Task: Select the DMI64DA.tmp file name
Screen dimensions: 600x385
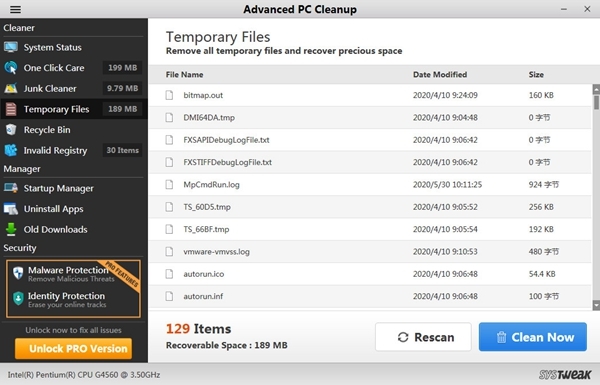Action: click(x=209, y=117)
